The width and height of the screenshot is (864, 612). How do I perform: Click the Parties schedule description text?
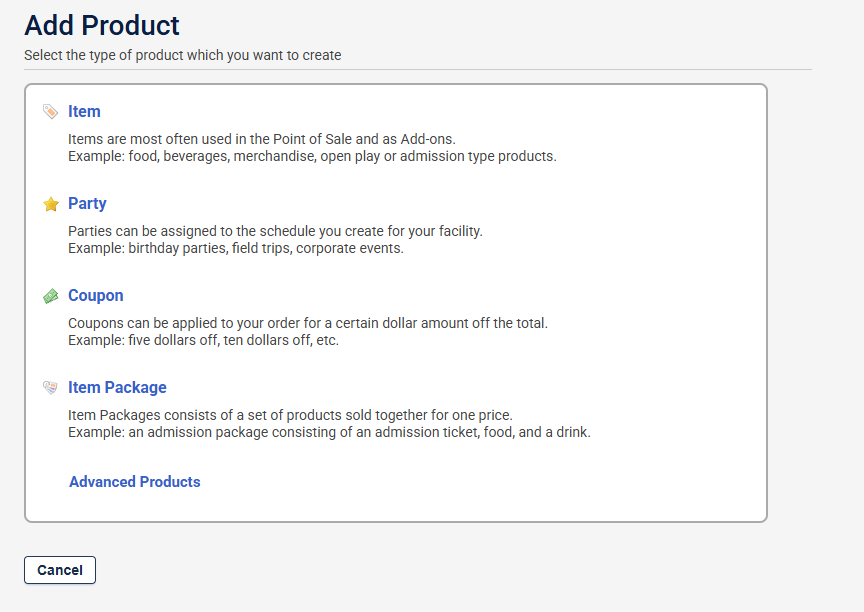pos(276,231)
